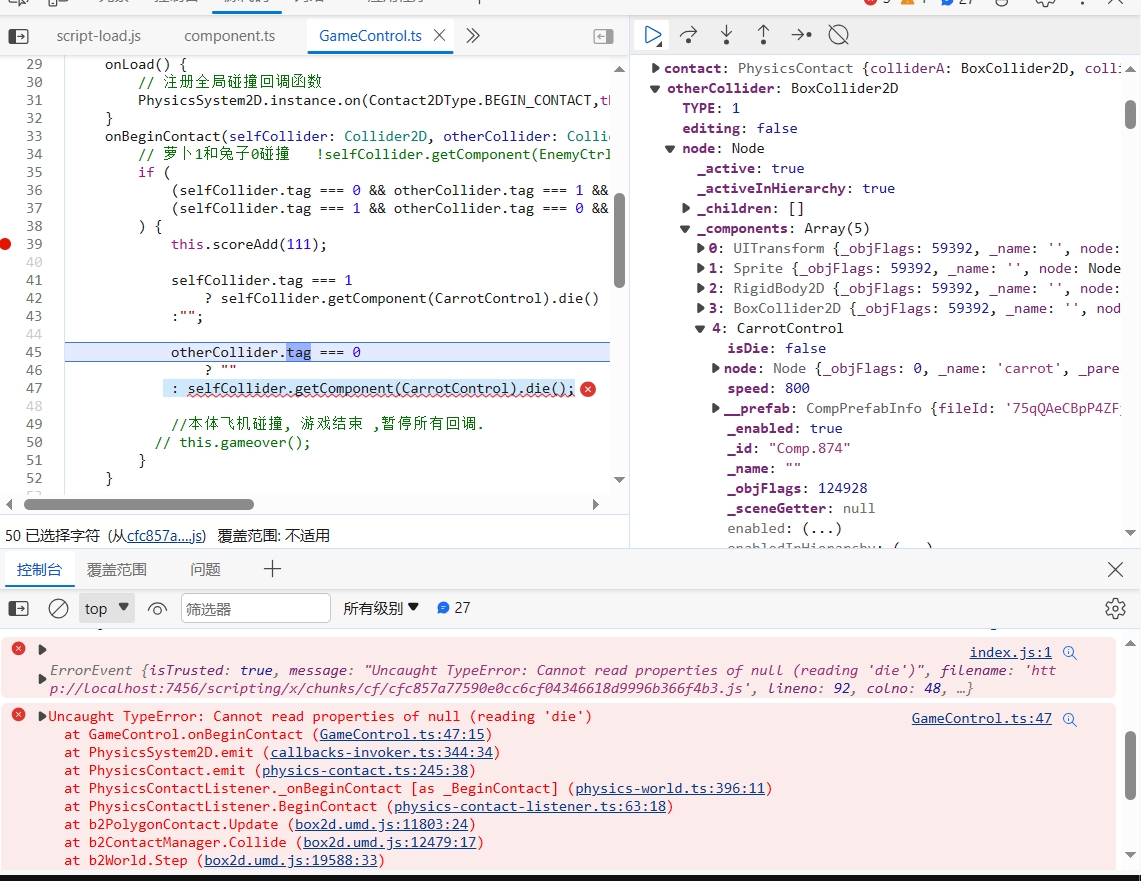The height and width of the screenshot is (881, 1141).
Task: Deactivate breakpoints icon
Action: (839, 35)
